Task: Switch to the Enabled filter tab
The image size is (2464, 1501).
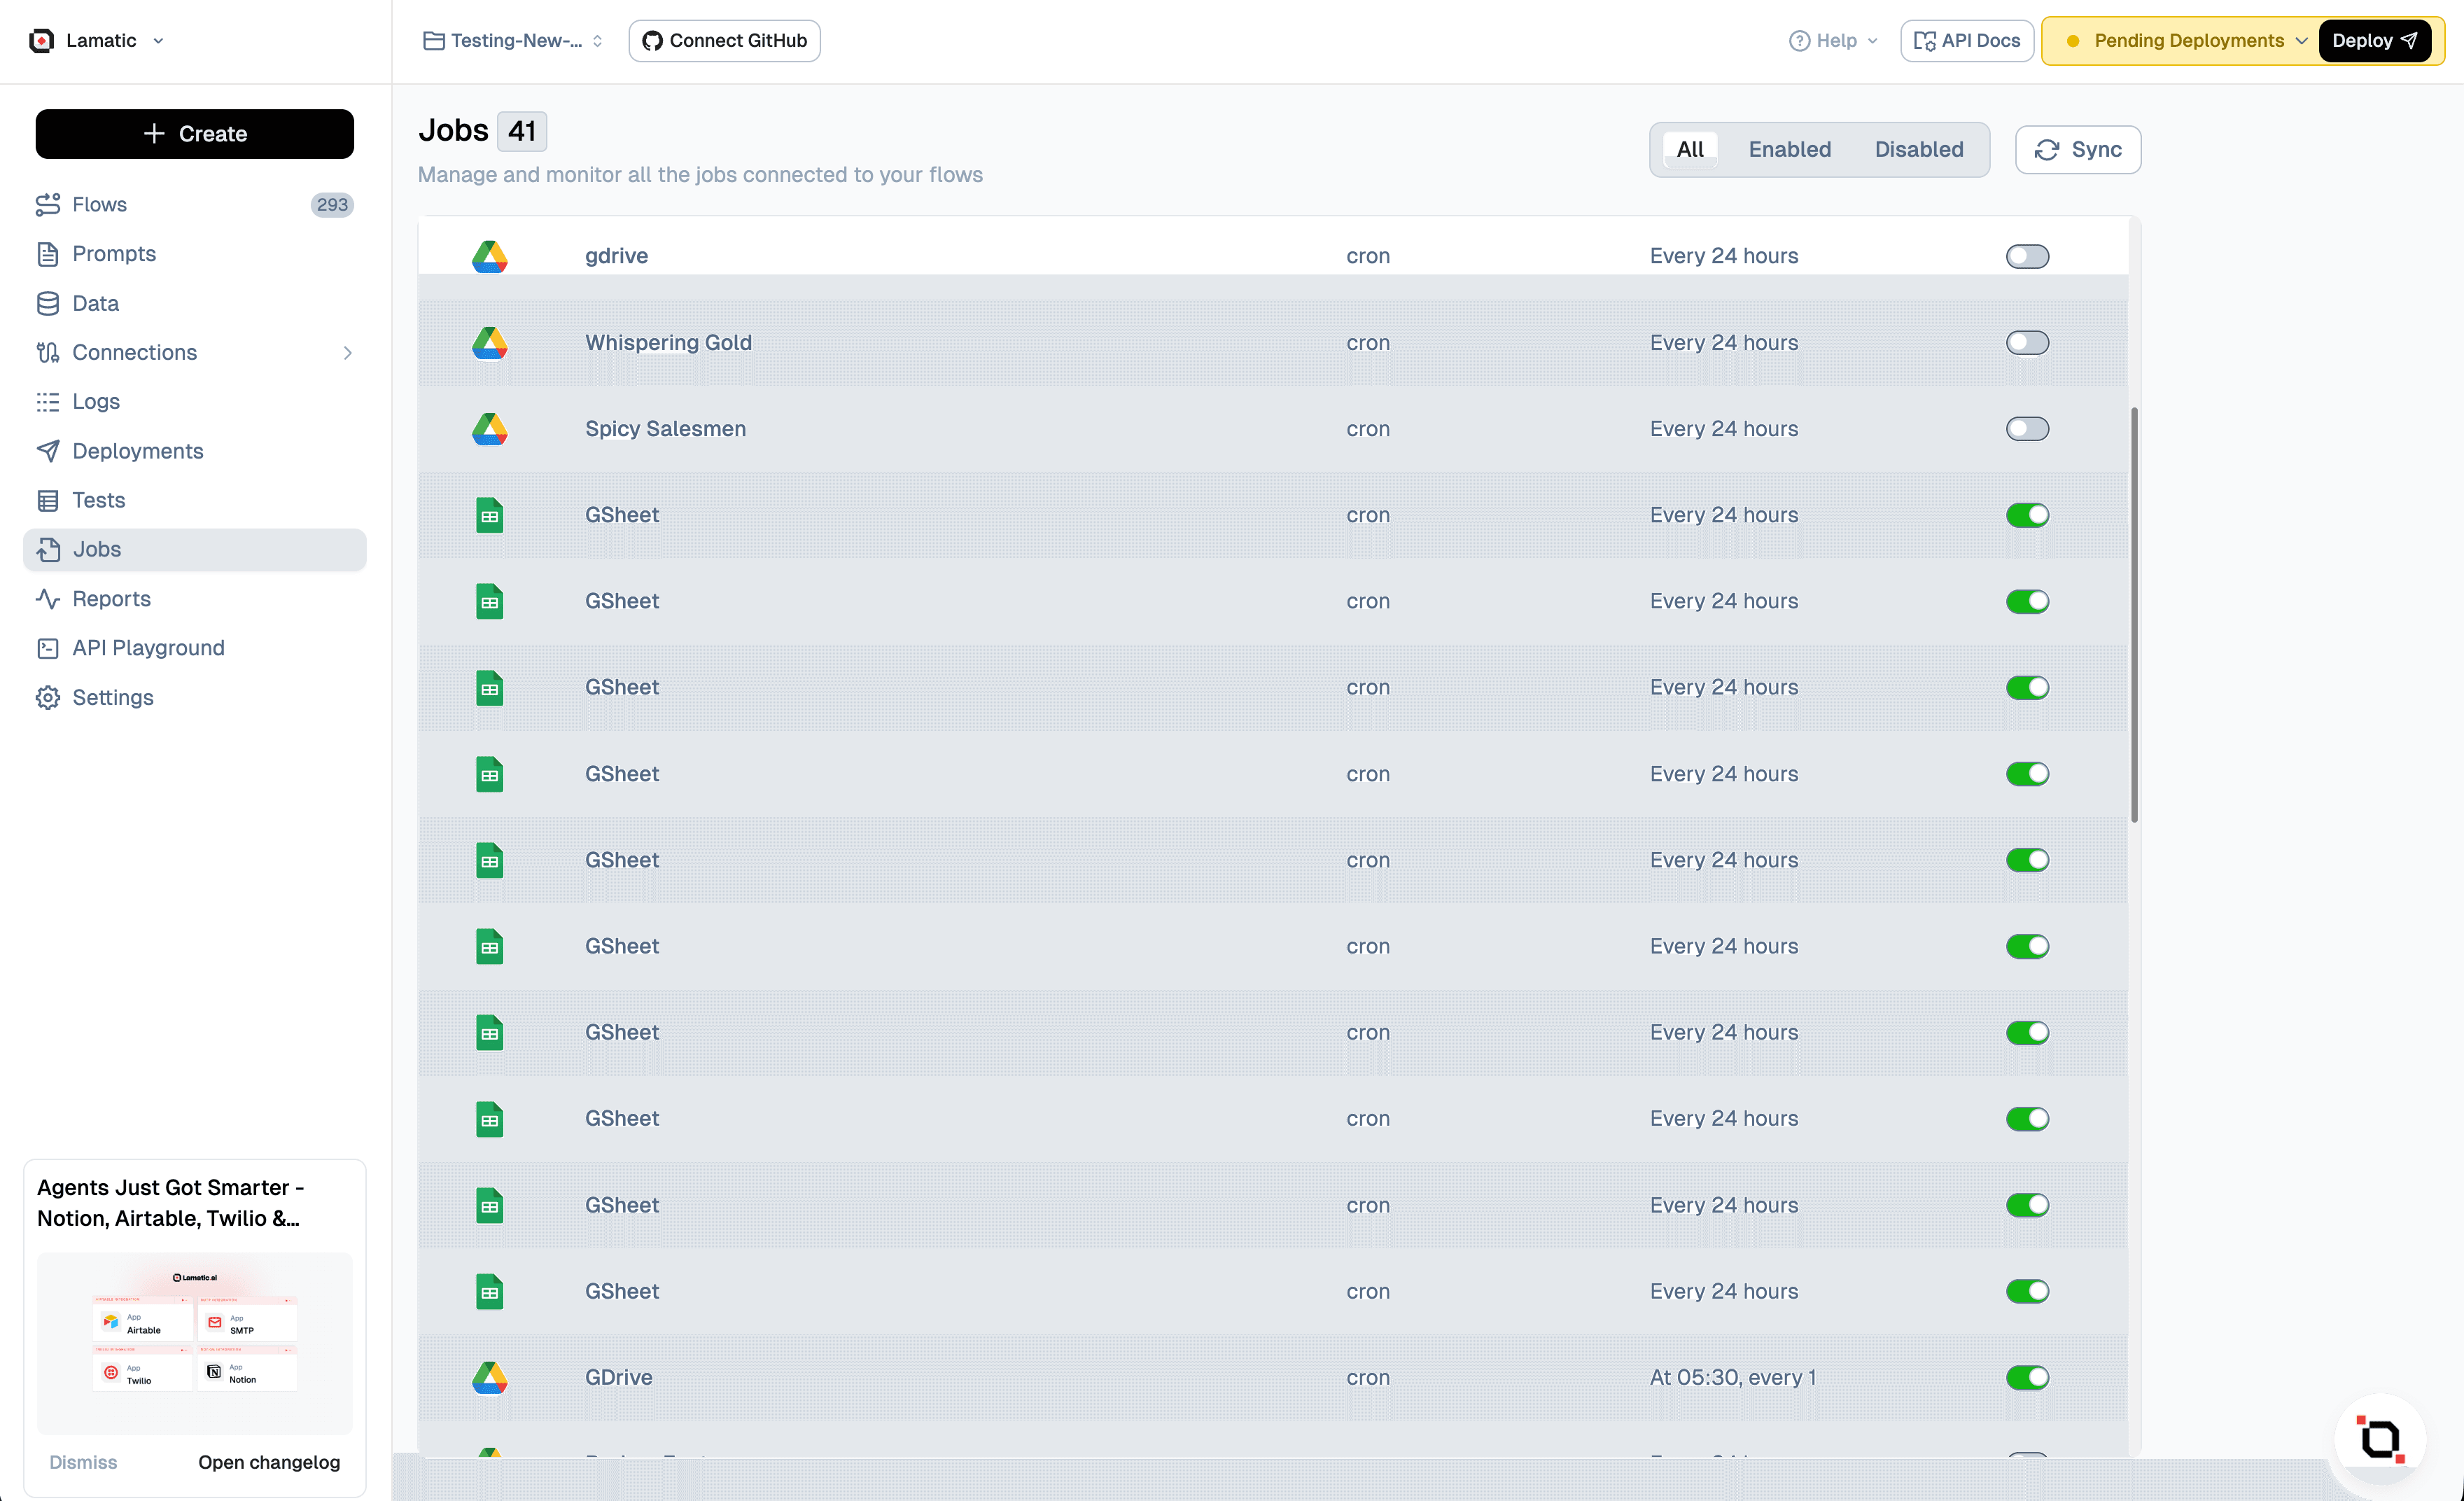Action: tap(1789, 150)
